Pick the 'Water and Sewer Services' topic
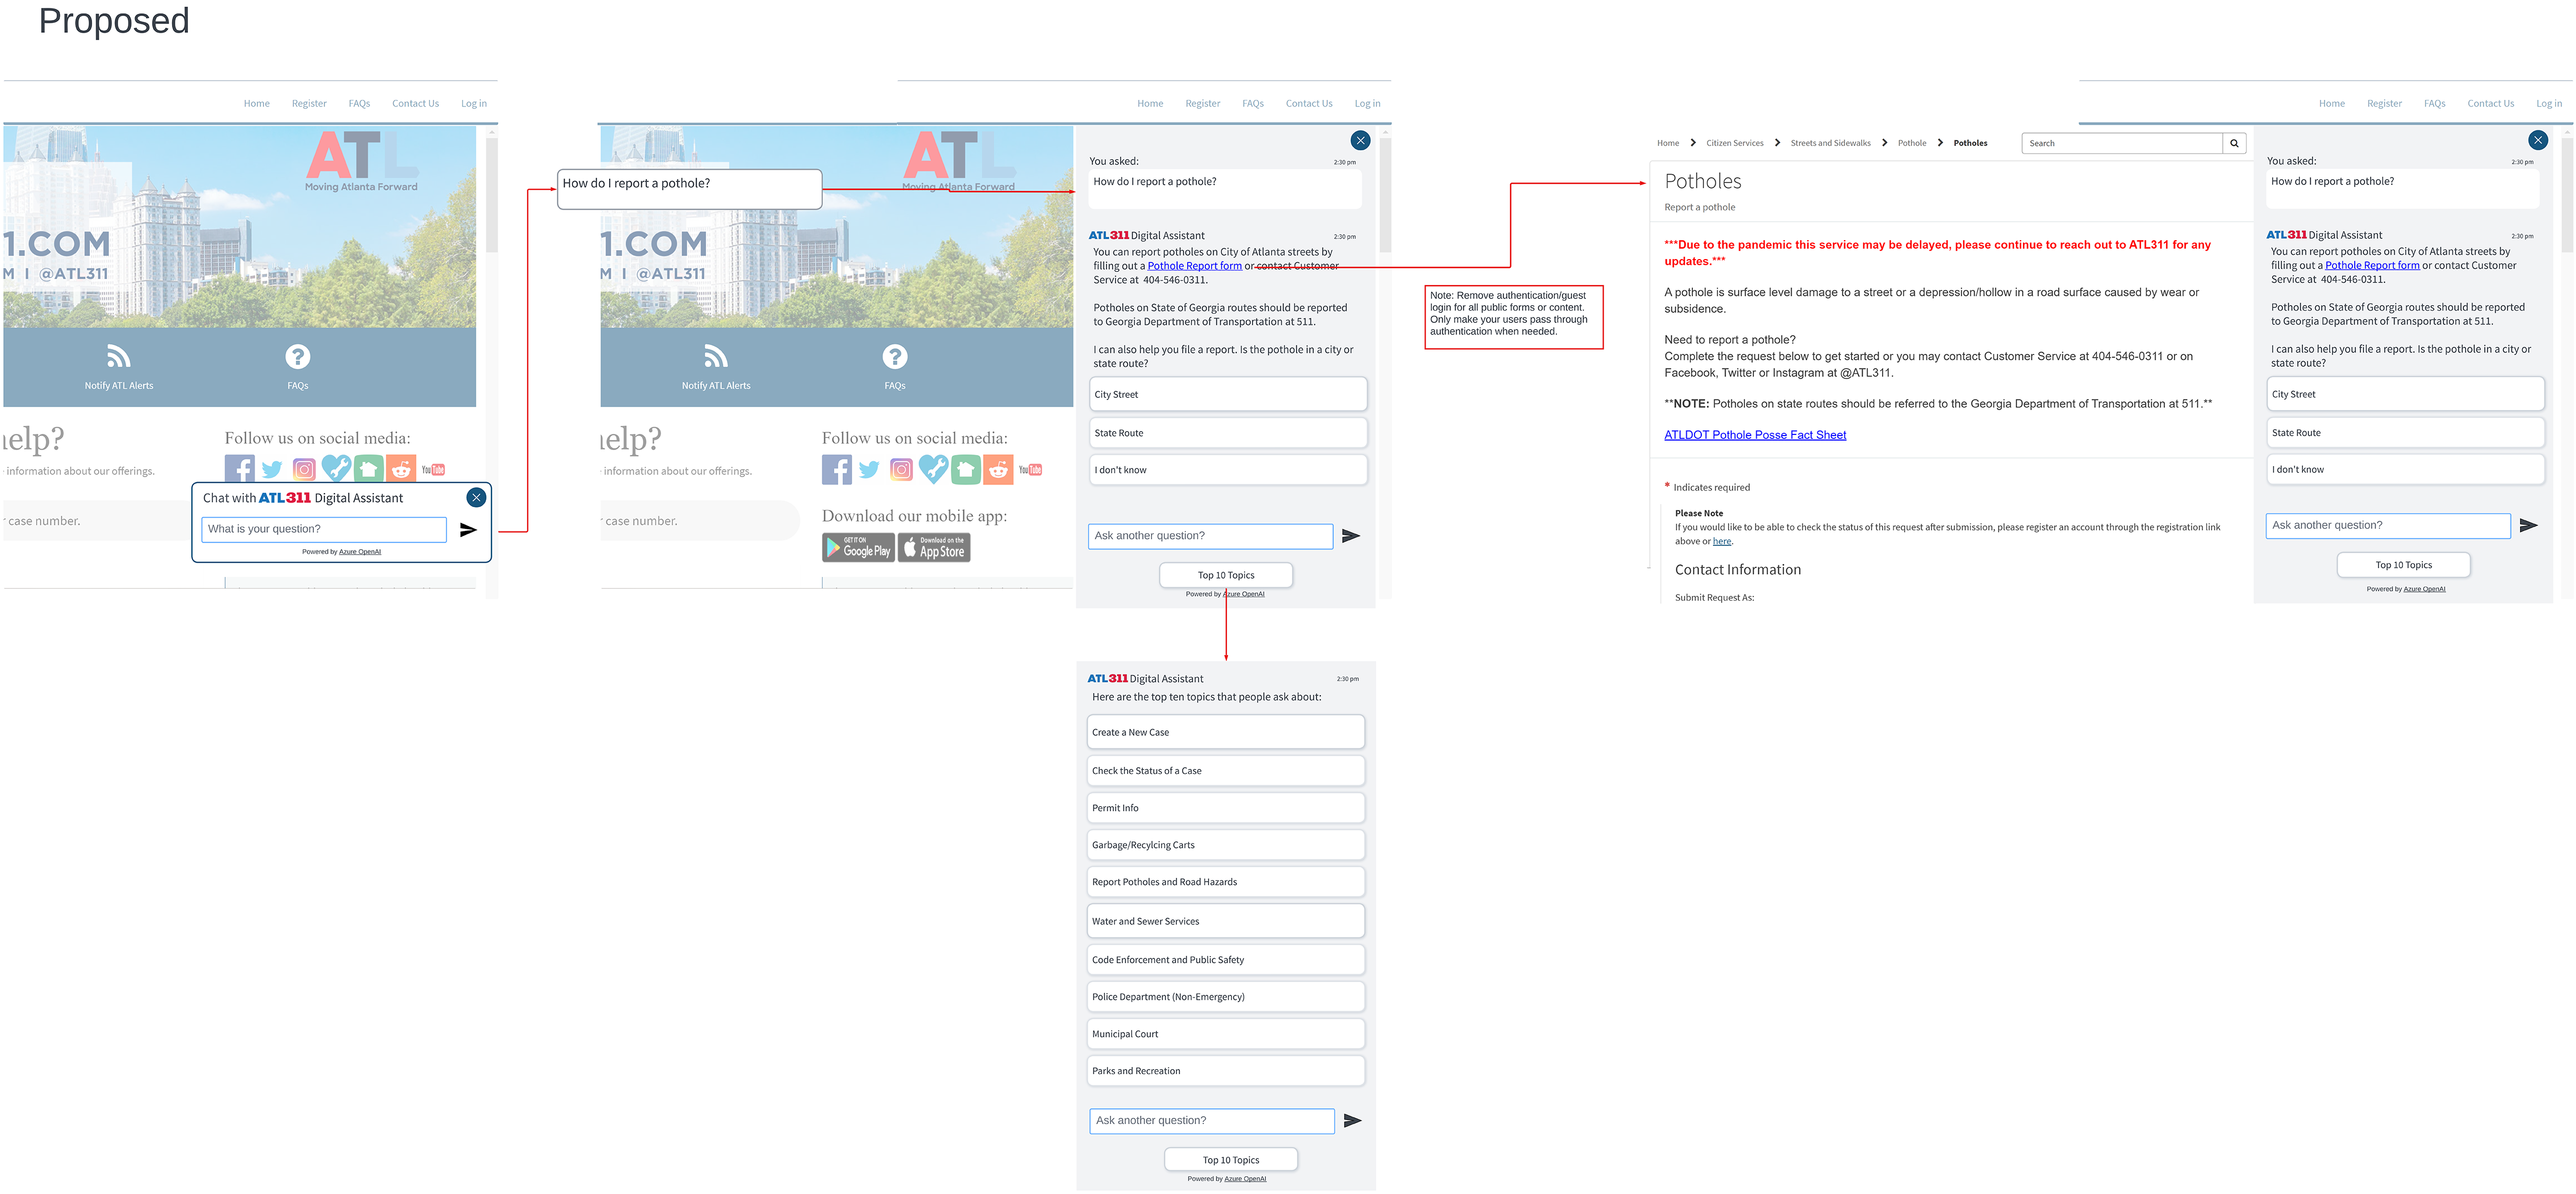This screenshot has height=1194, width=2576. (1226, 921)
